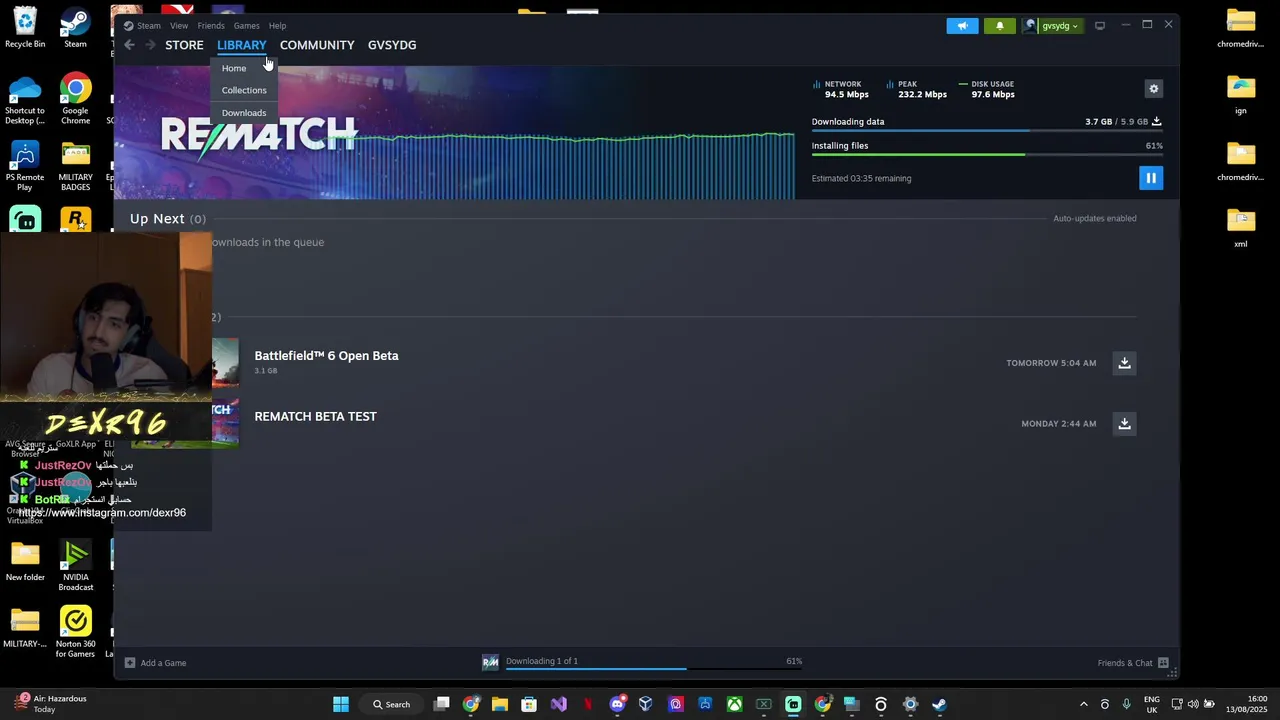Select Downloads from Library submenu
The height and width of the screenshot is (720, 1280).
point(244,113)
